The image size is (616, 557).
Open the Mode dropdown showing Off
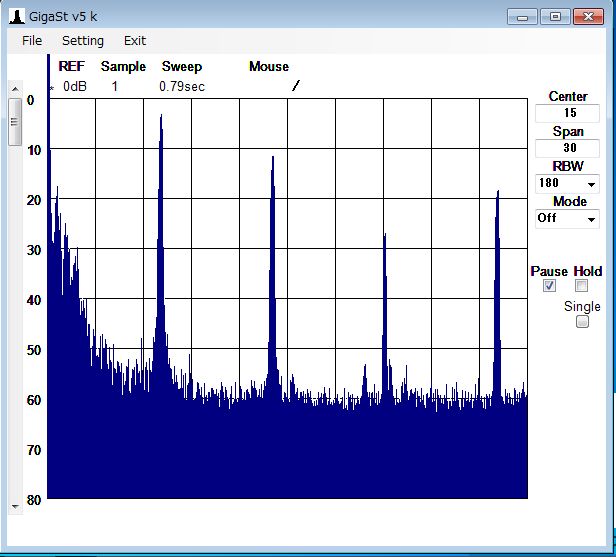(567, 218)
